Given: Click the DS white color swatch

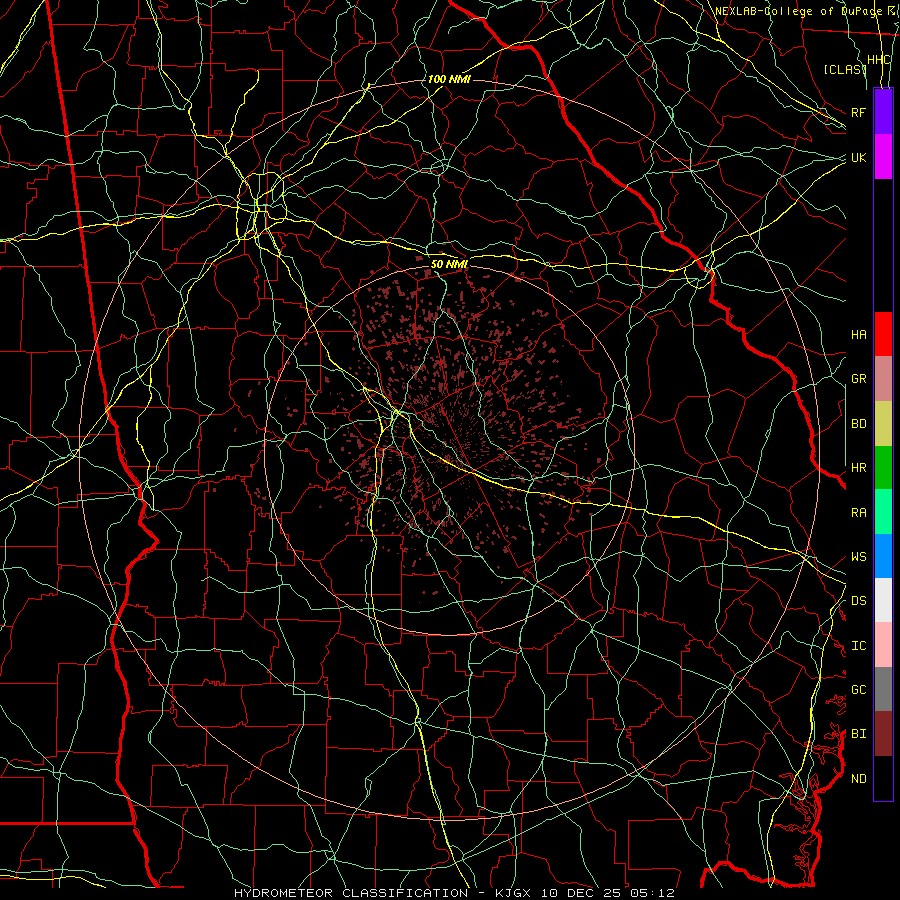Looking at the screenshot, I should coord(883,600).
